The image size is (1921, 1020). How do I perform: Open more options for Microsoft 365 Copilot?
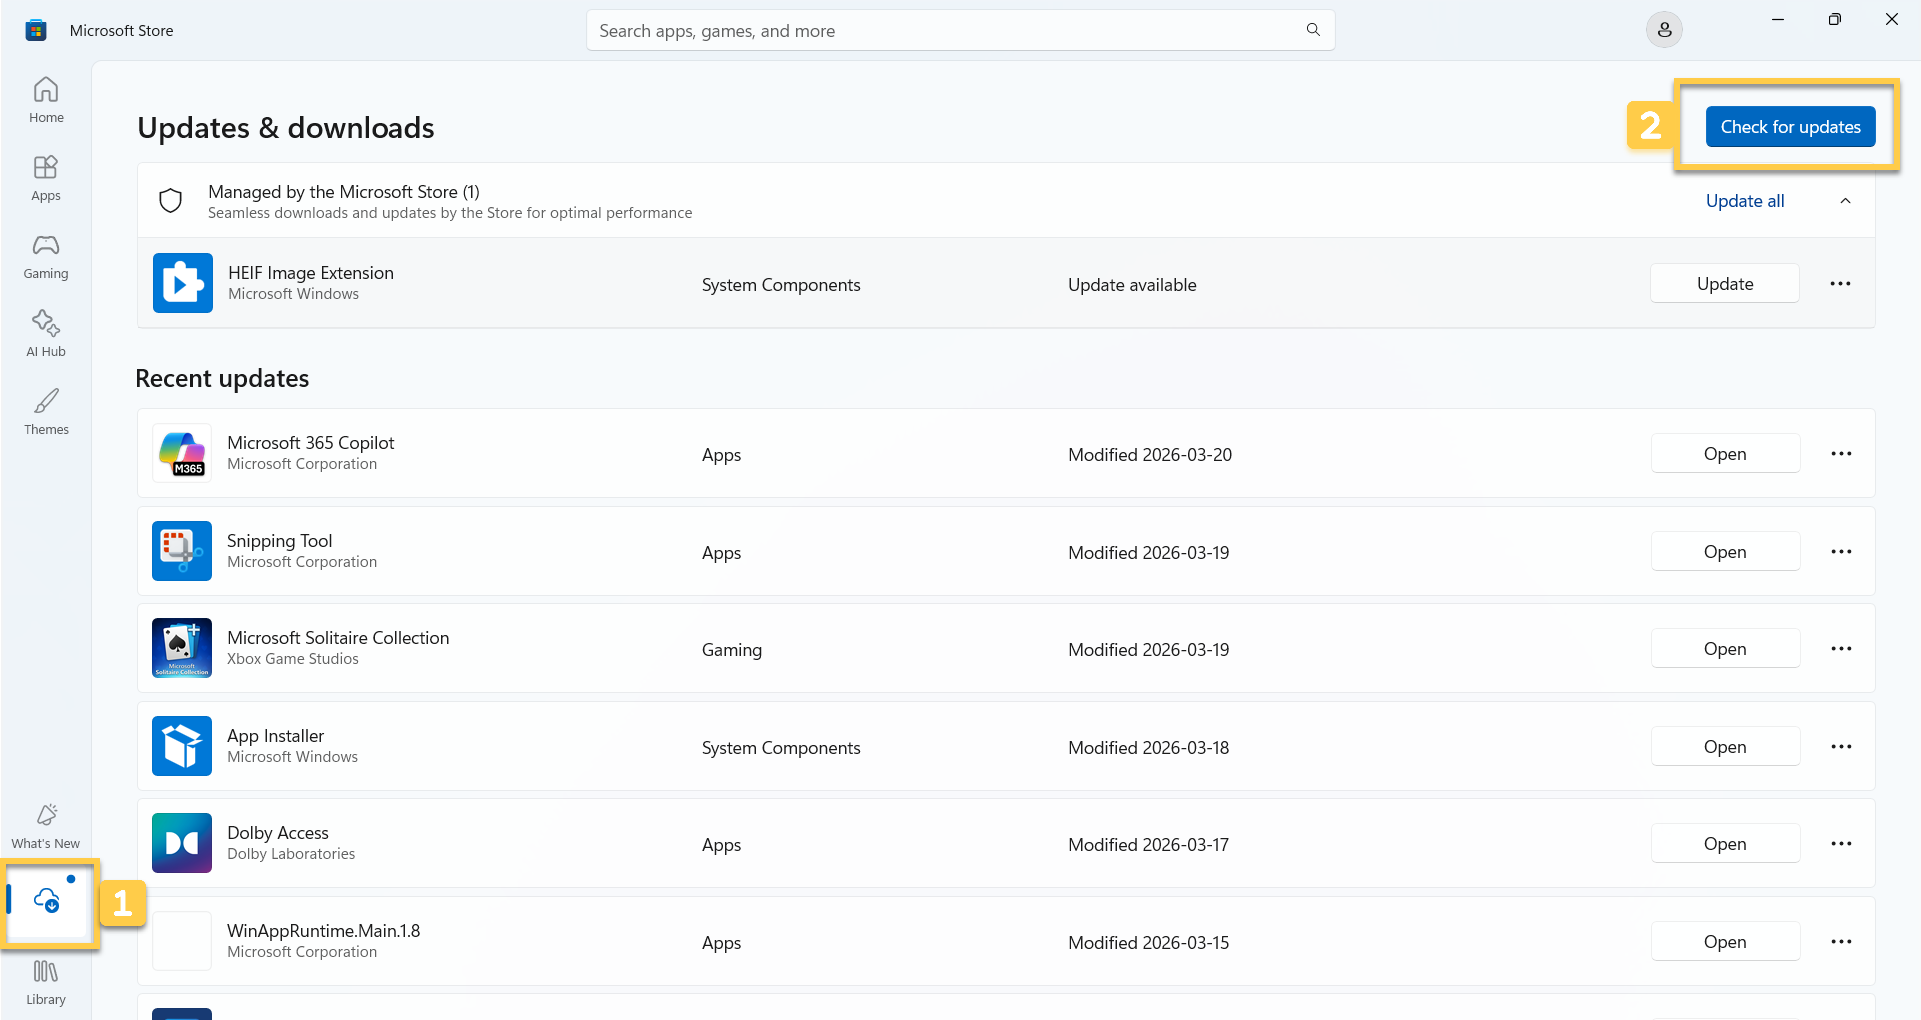click(1841, 454)
